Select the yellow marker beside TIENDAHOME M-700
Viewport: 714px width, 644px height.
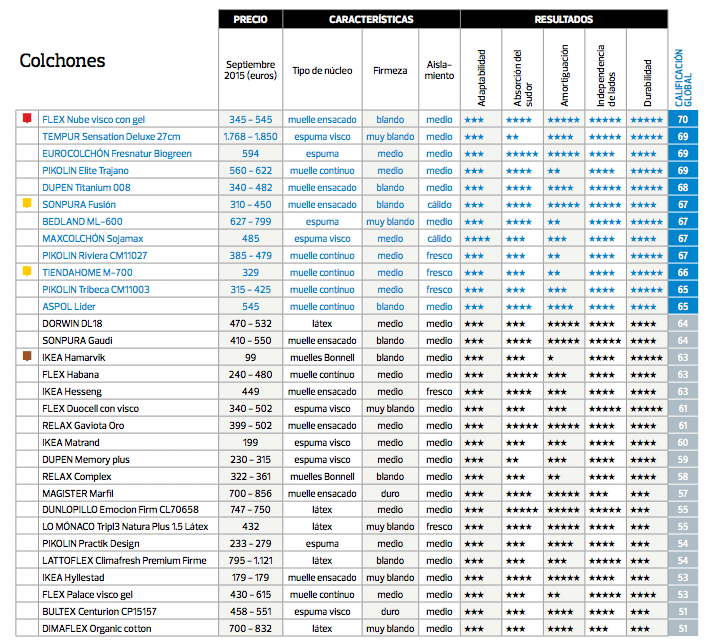[x=27, y=272]
